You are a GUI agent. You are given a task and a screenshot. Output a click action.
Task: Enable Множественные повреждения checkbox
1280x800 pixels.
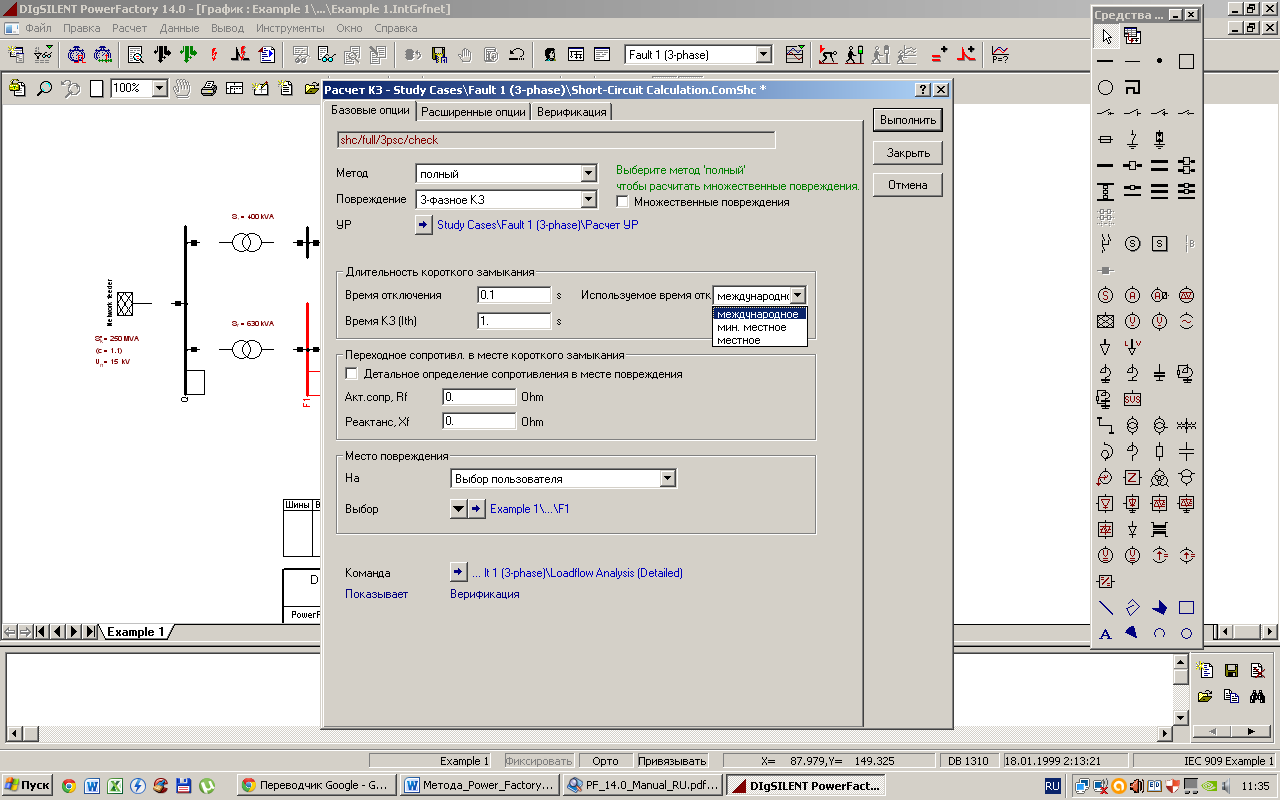[x=623, y=202]
